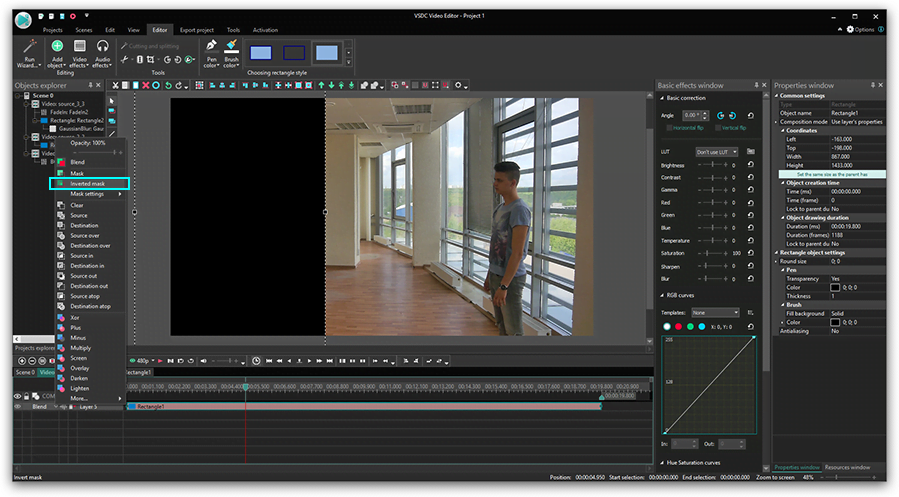Viewport: 899px width, 497px height.
Task: Collapse the Basic correction section
Action: [x=662, y=98]
